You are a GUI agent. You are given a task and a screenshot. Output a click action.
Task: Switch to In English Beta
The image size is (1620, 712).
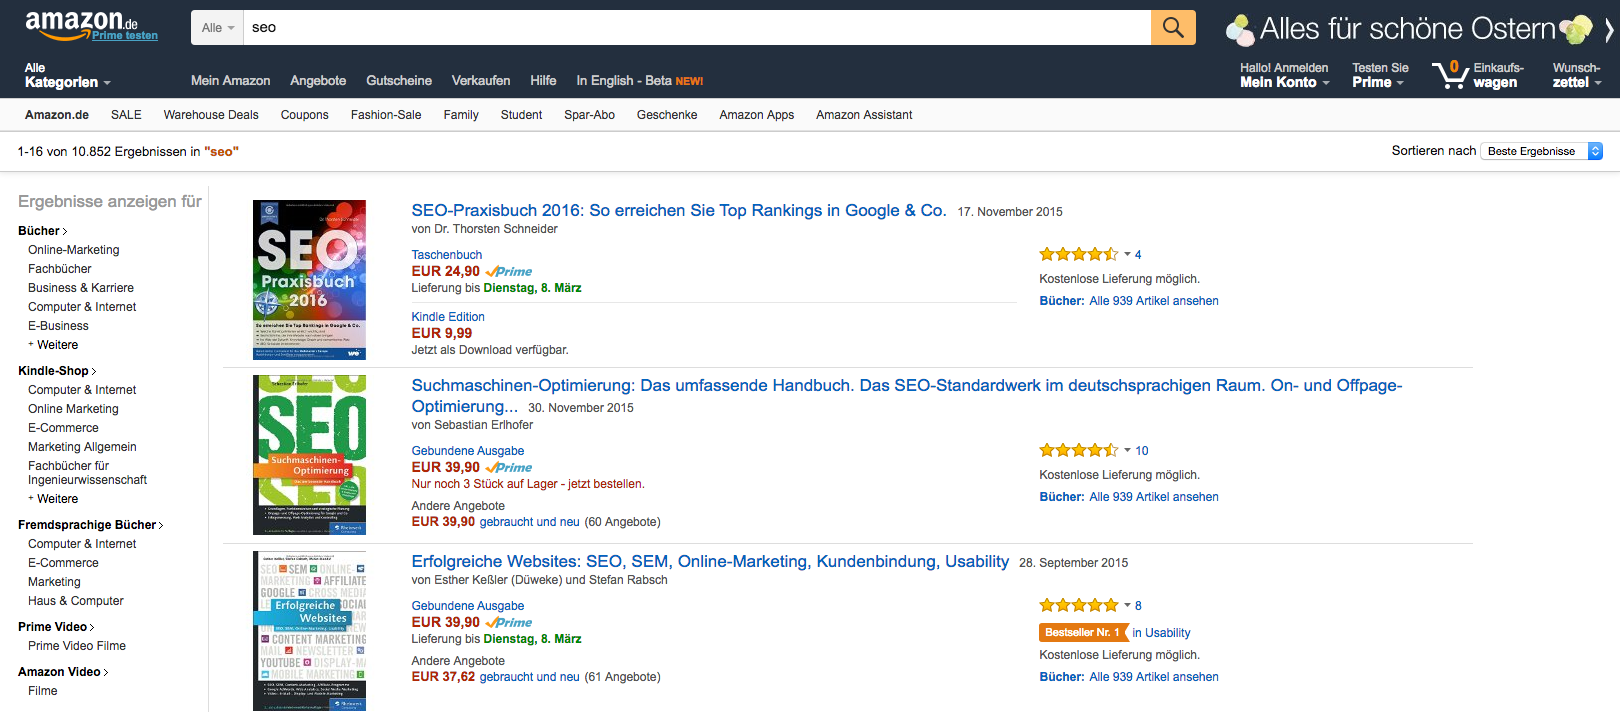[x=639, y=81]
